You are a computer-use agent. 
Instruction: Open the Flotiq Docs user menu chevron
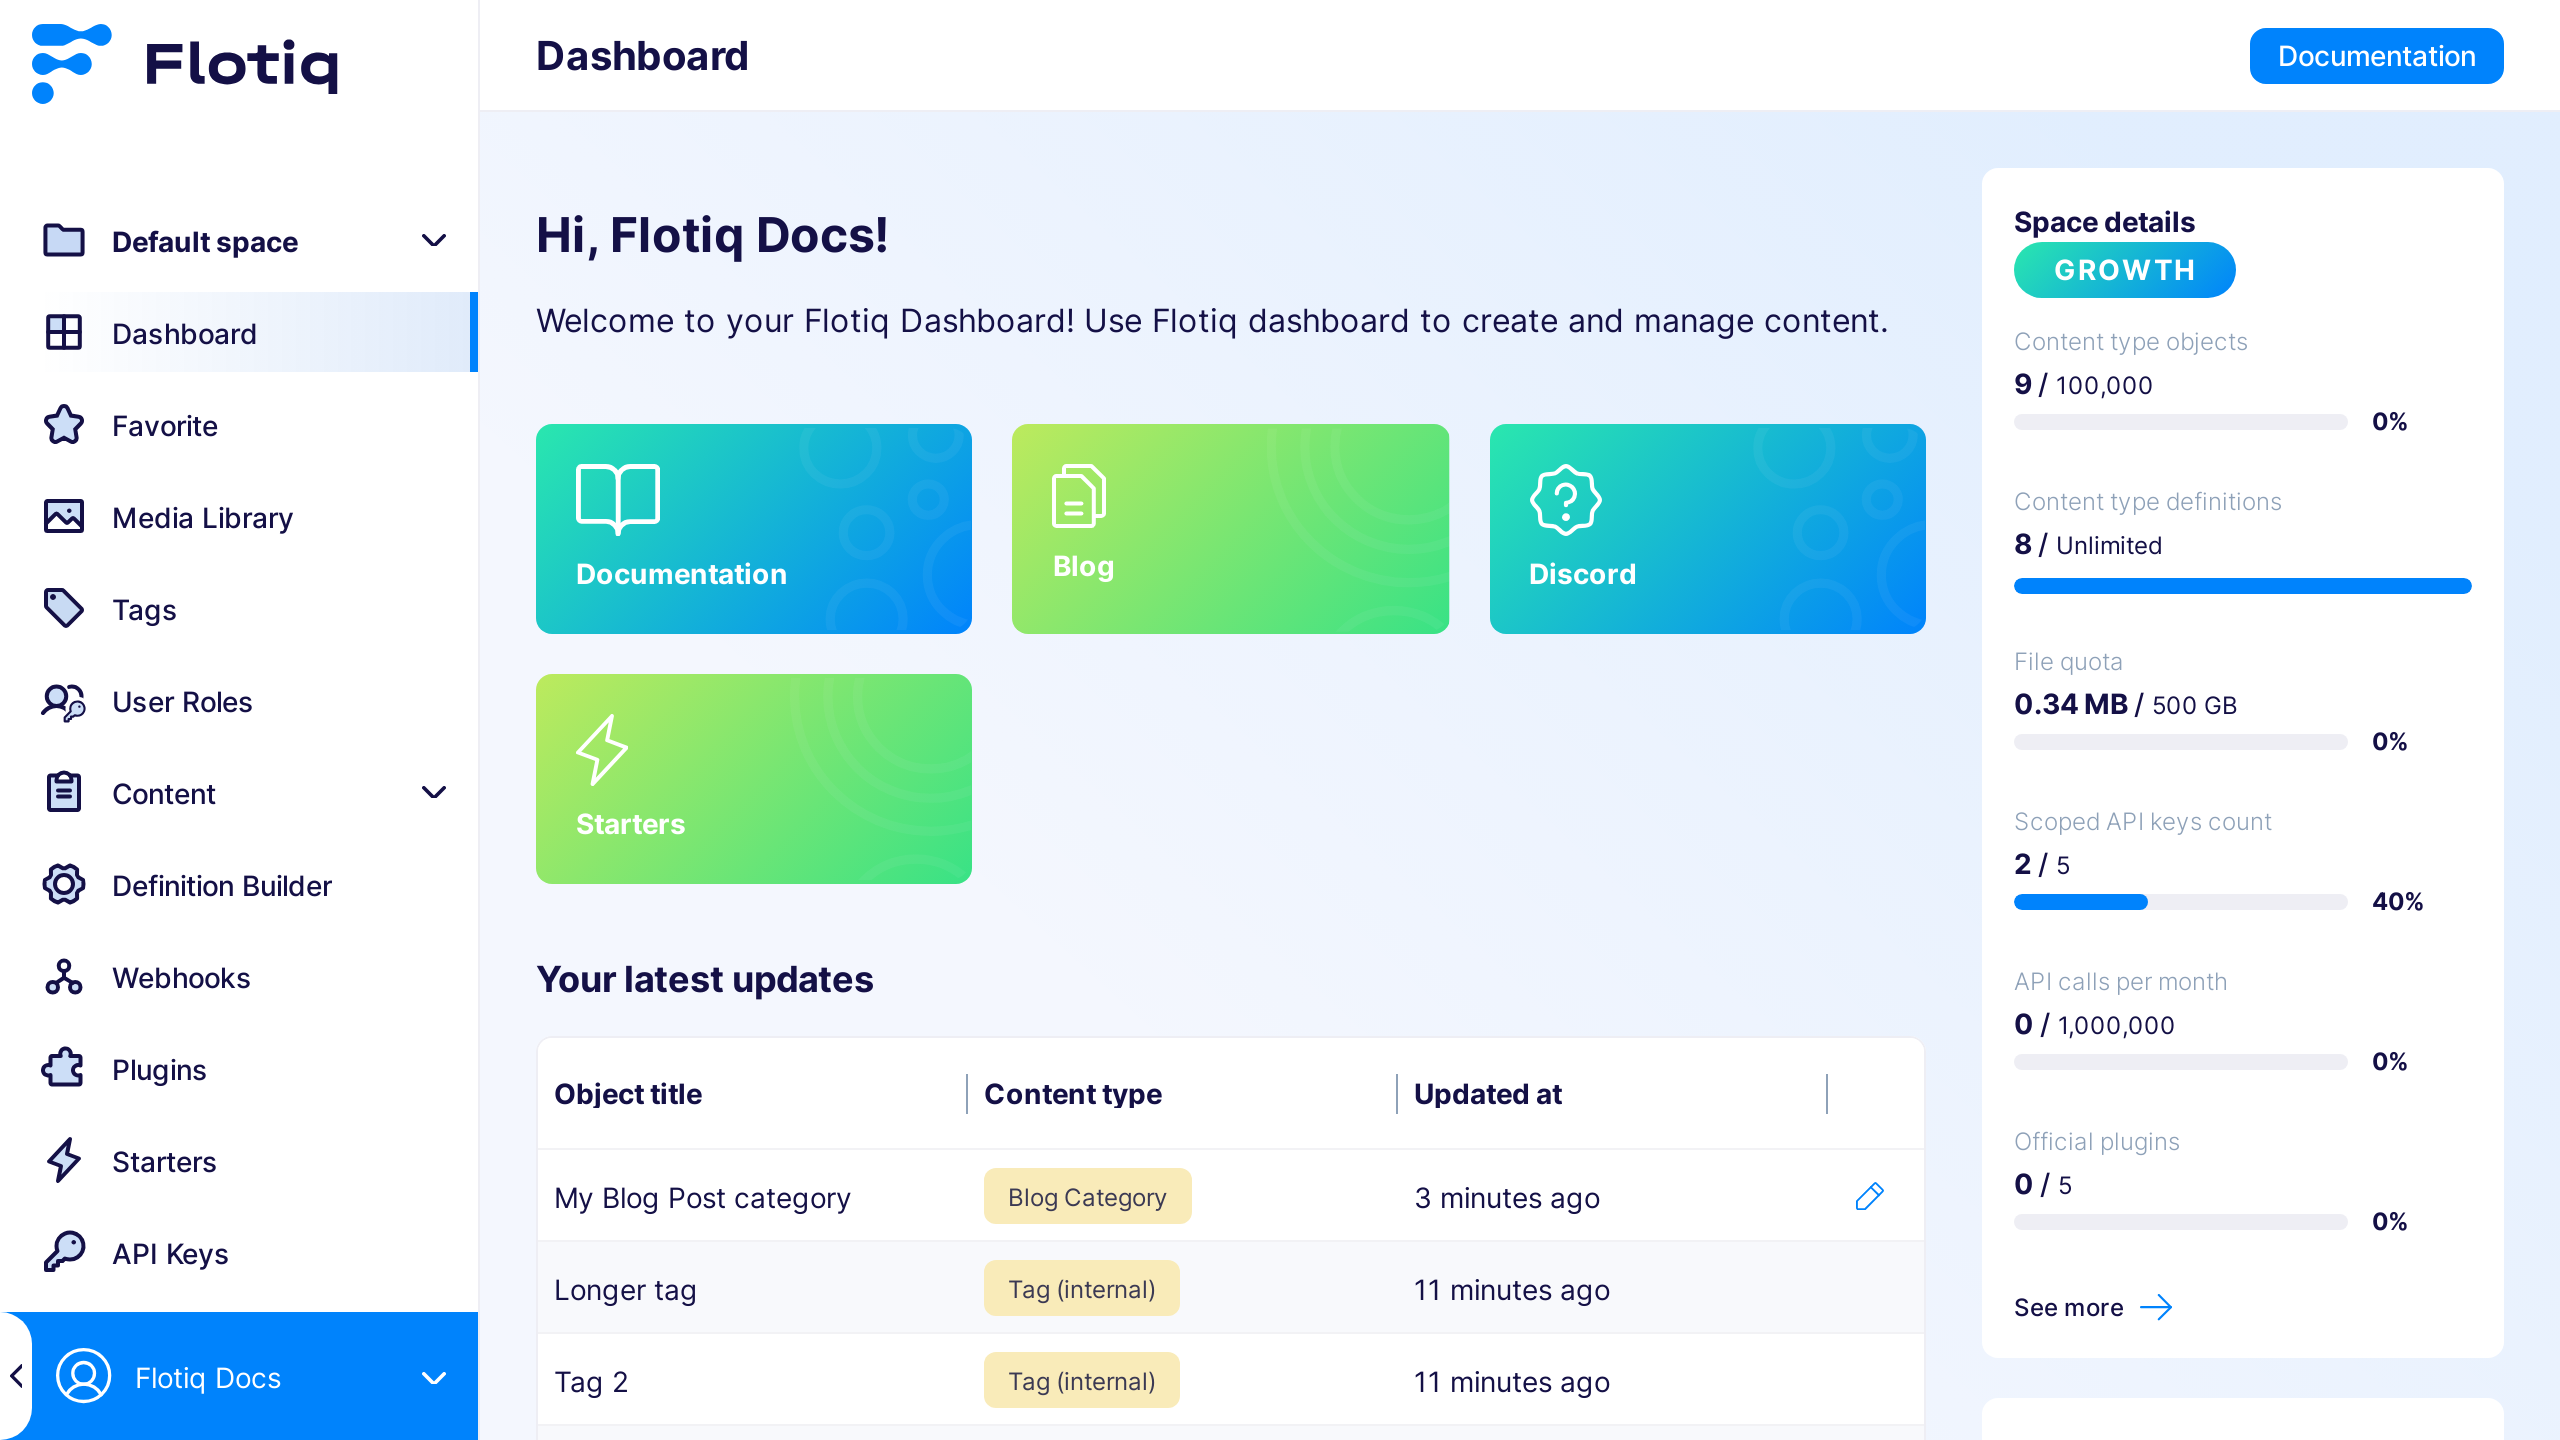[433, 1378]
